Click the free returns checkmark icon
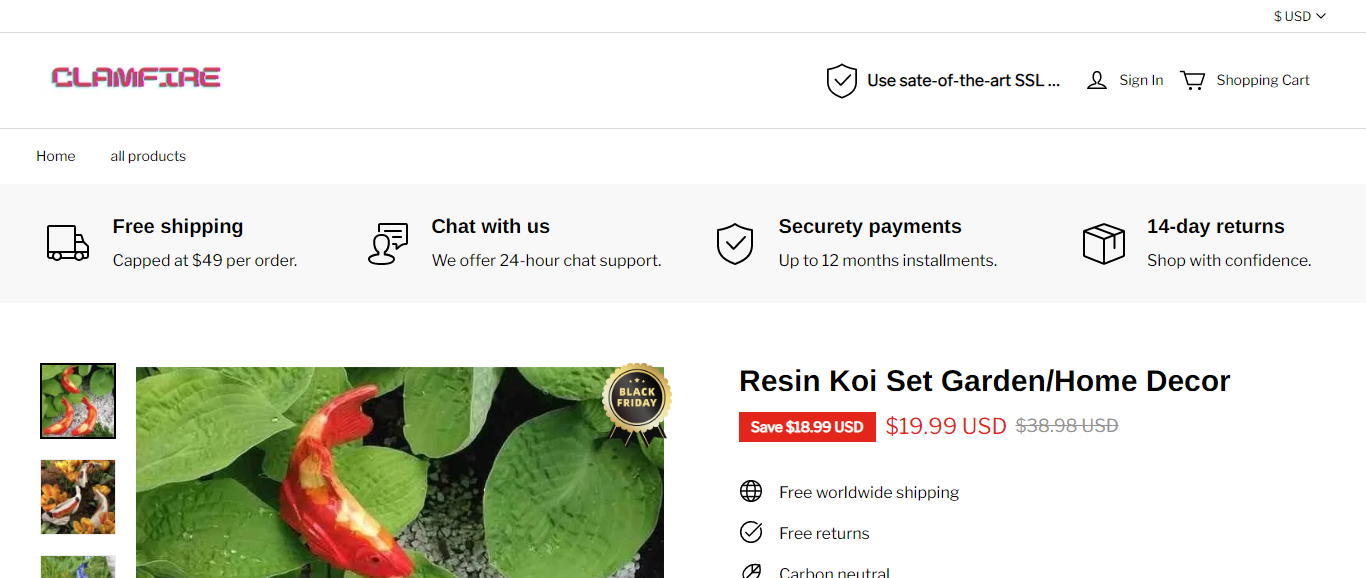 751,532
